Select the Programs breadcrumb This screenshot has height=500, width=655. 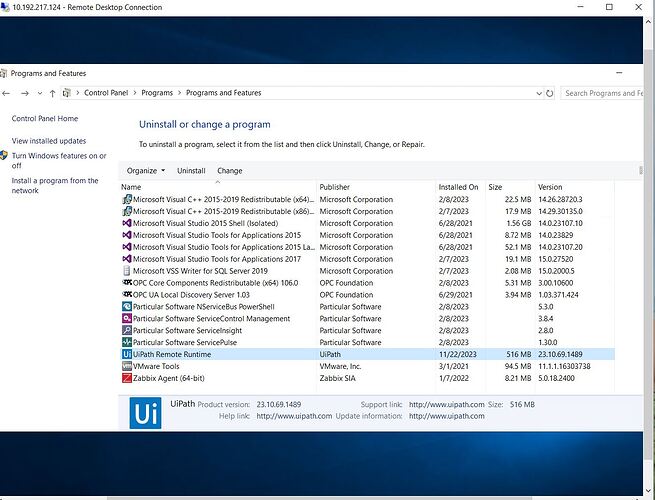coord(157,93)
